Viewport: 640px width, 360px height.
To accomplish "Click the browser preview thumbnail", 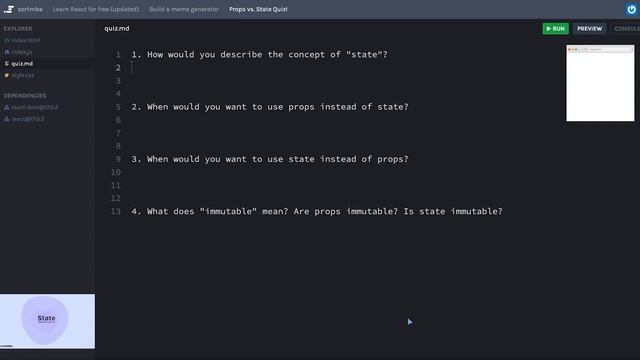I will tap(600, 83).
